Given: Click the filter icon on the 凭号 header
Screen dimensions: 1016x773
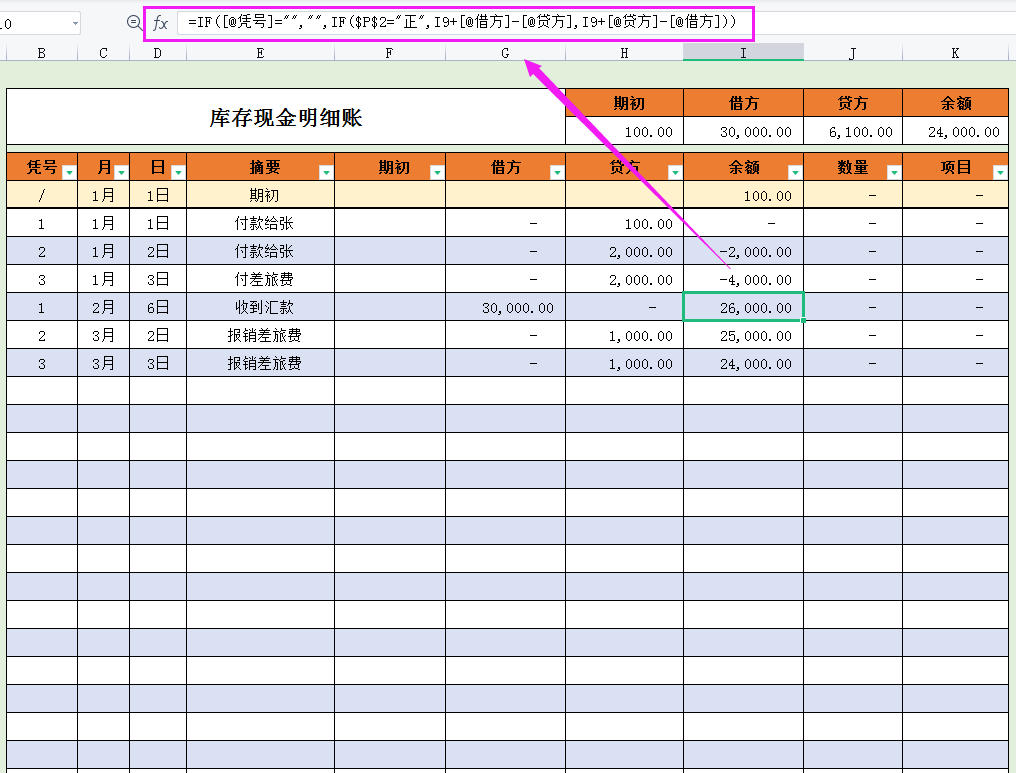Looking at the screenshot, I should [70, 171].
